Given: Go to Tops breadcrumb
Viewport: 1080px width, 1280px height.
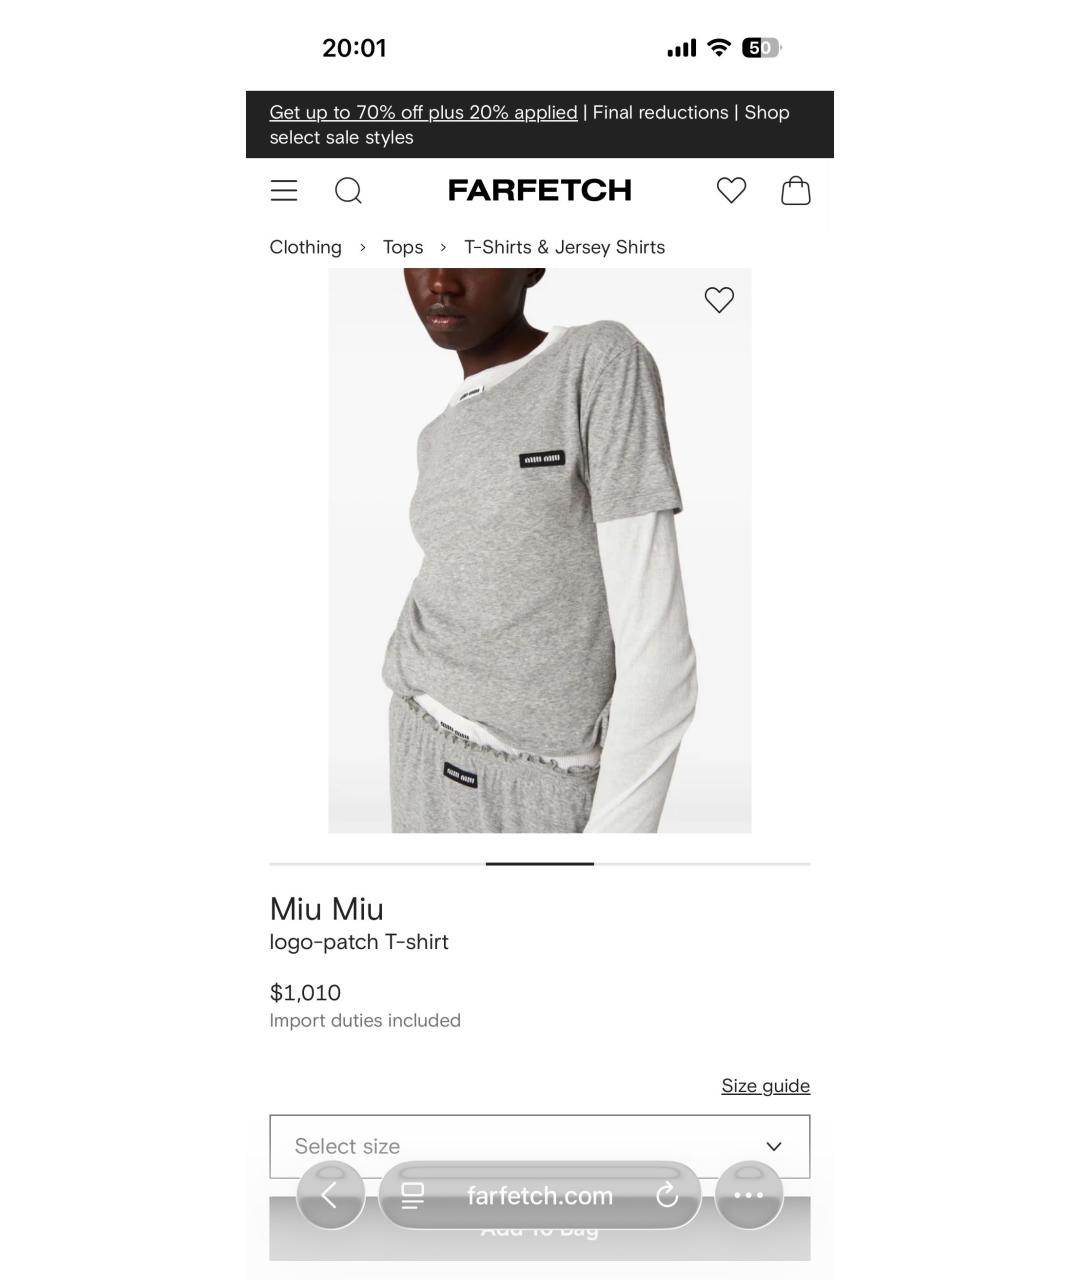Looking at the screenshot, I should tap(403, 247).
